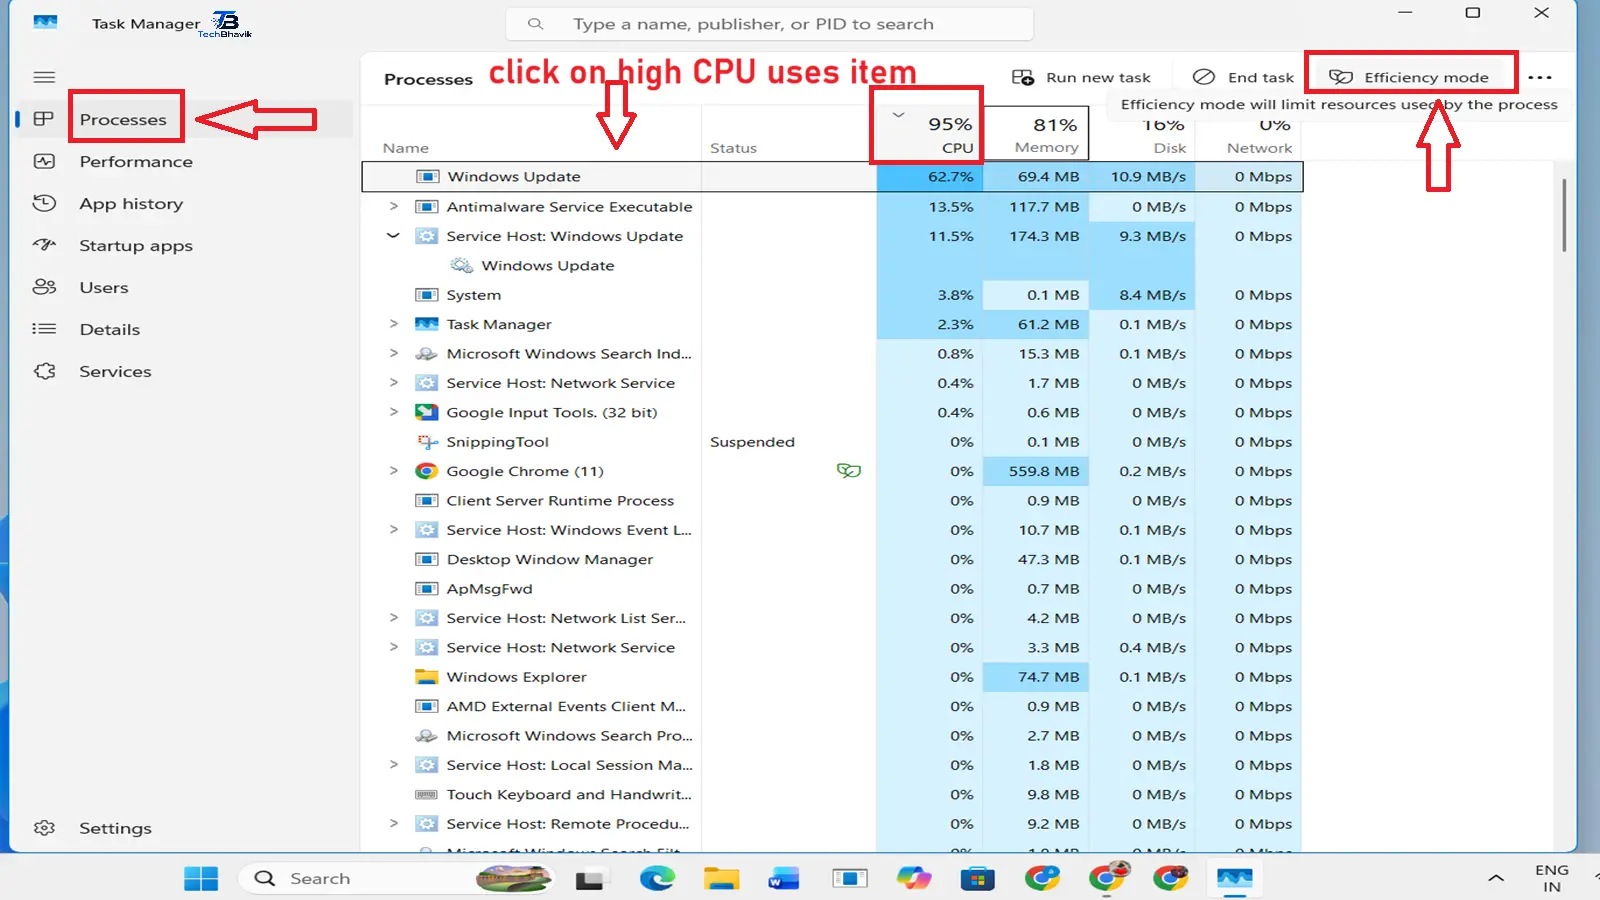Click the Google Chrome process icon
1600x900 pixels.
[x=427, y=471]
